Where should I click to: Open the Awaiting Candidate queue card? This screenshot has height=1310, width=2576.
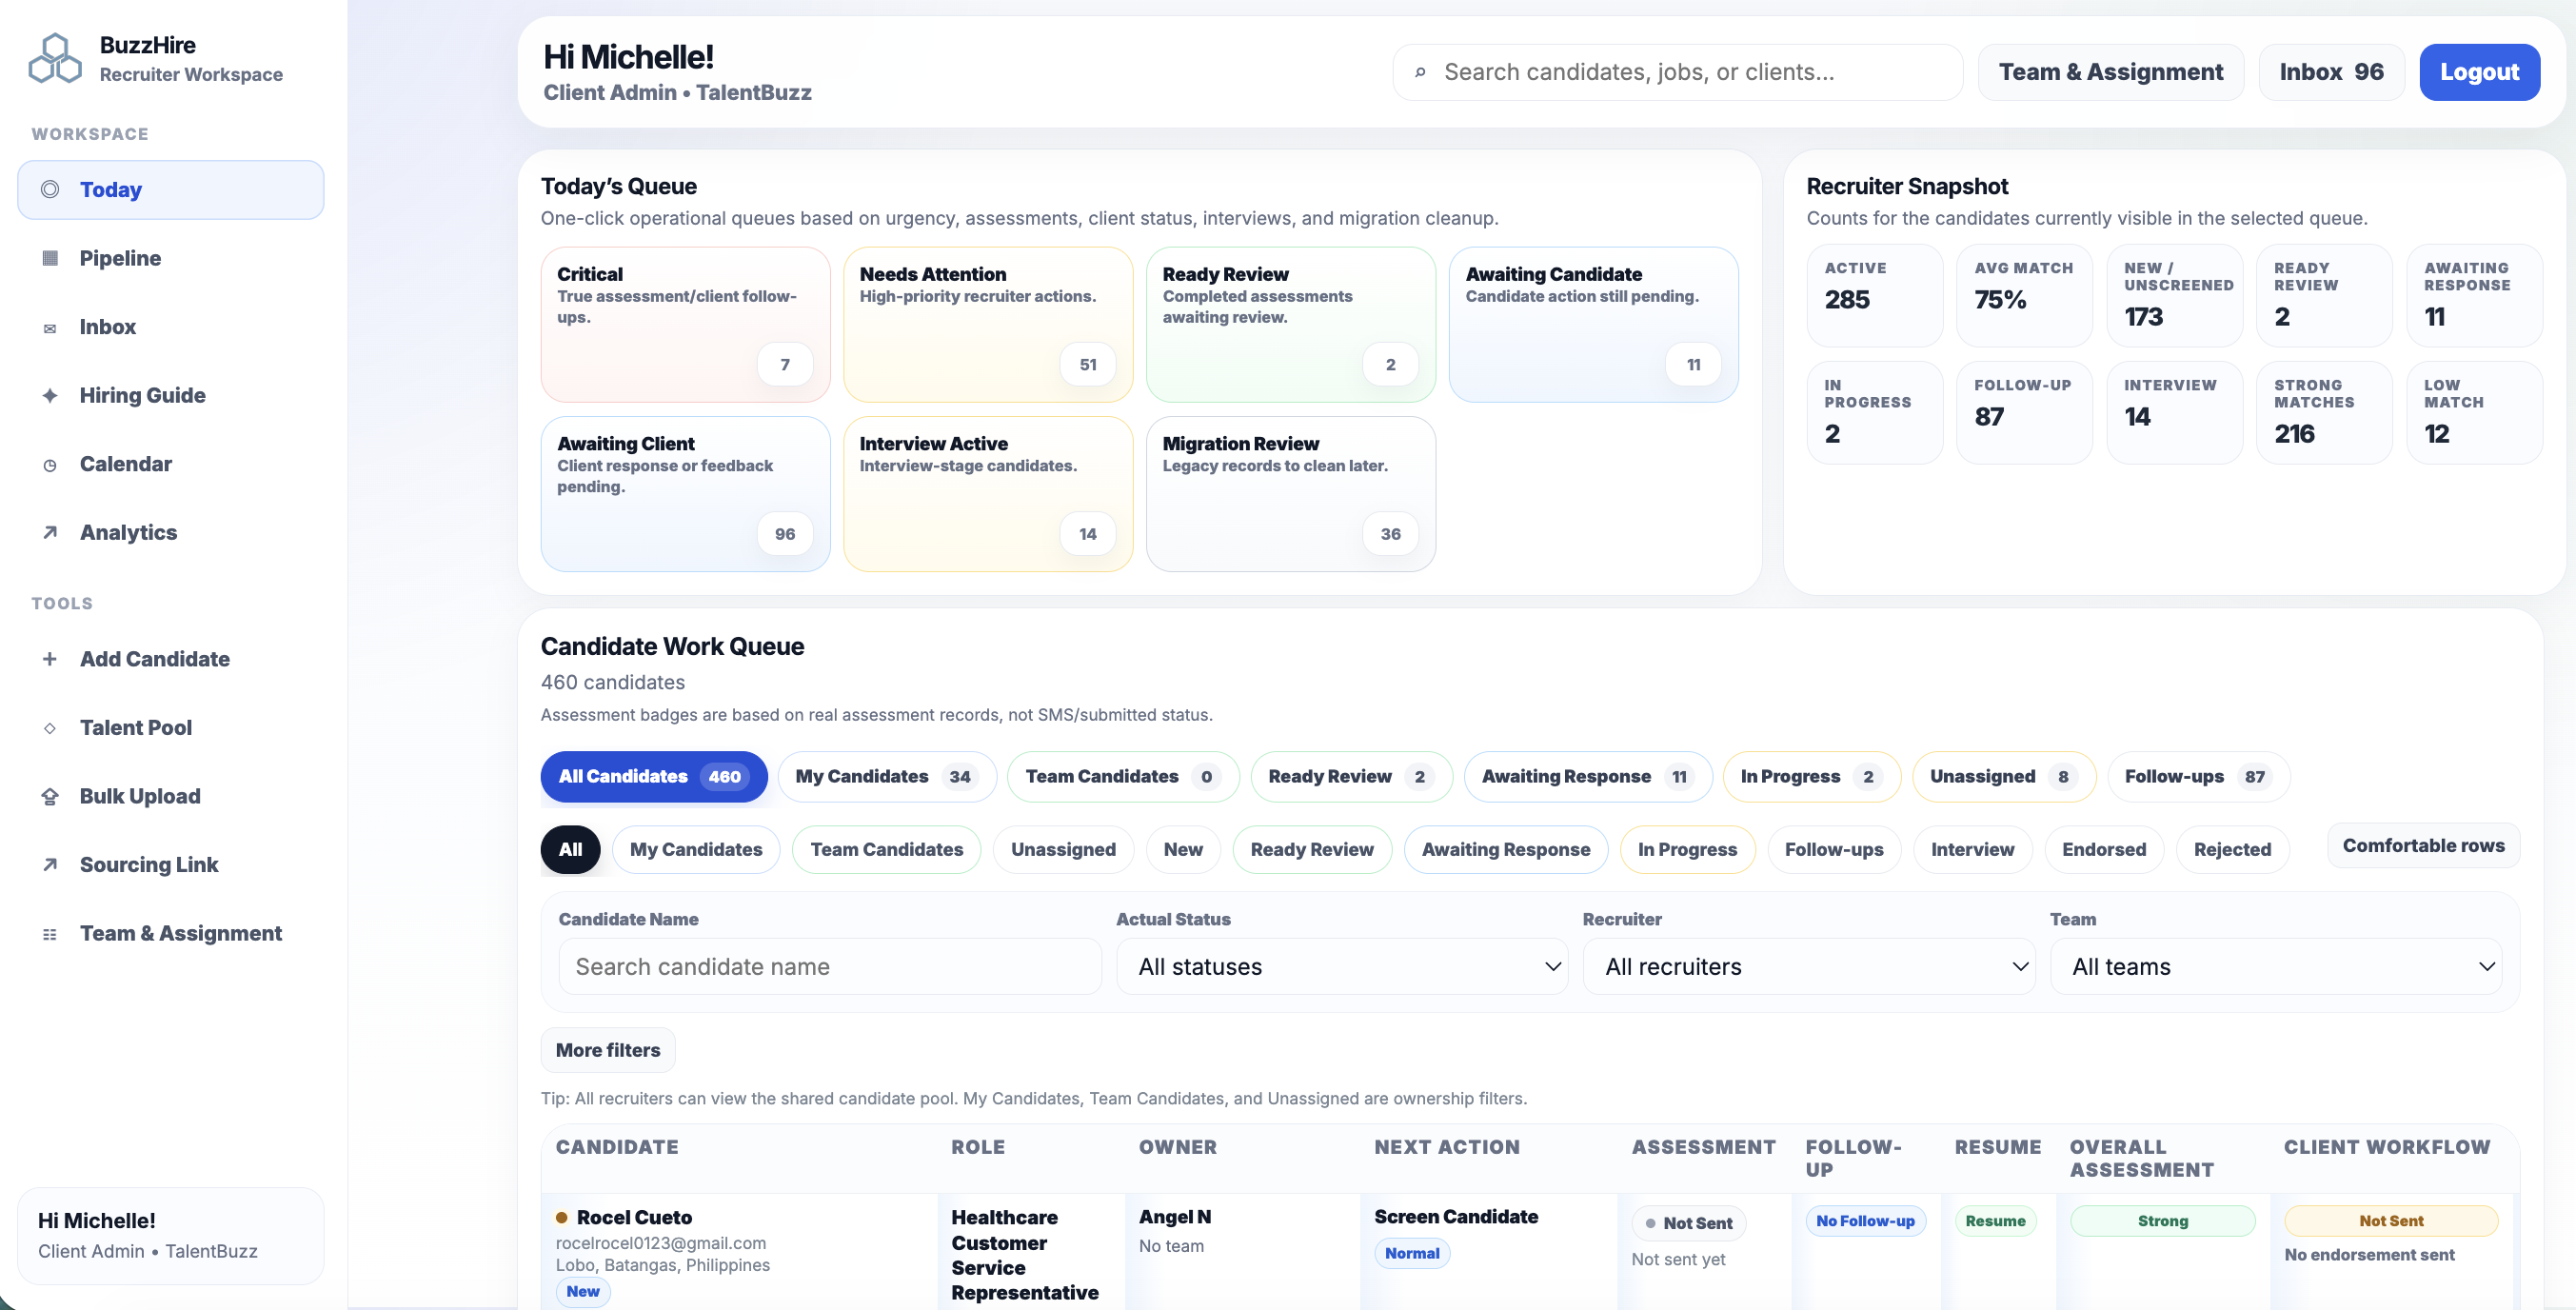1593,325
